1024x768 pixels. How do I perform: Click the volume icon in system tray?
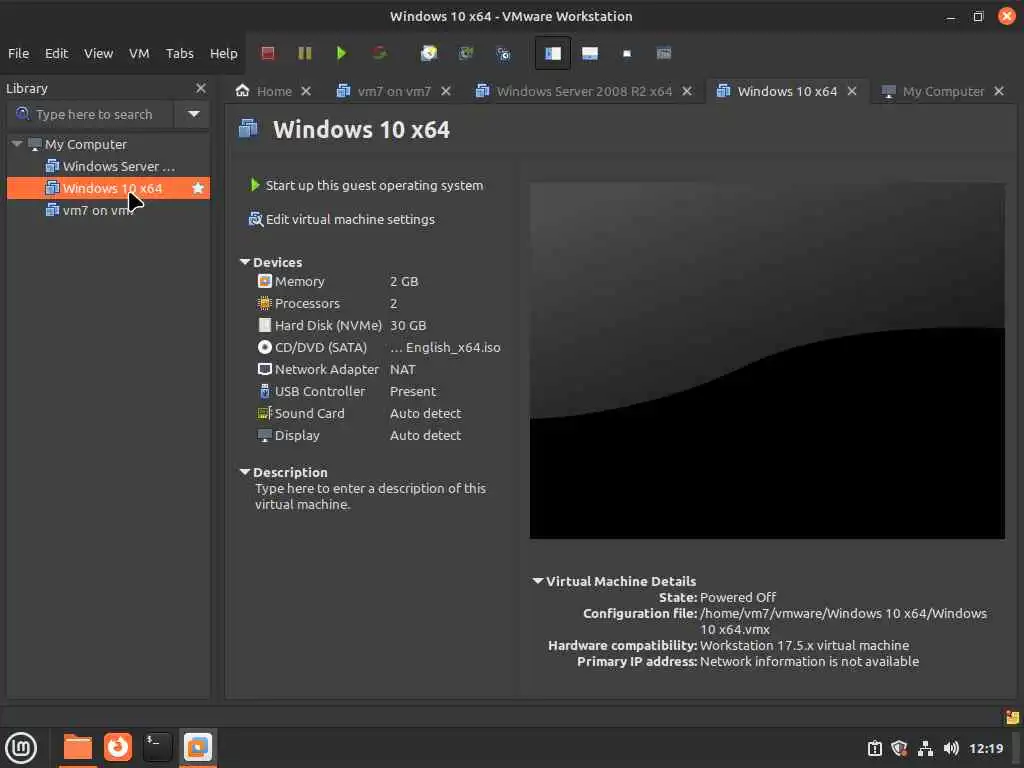(x=951, y=748)
